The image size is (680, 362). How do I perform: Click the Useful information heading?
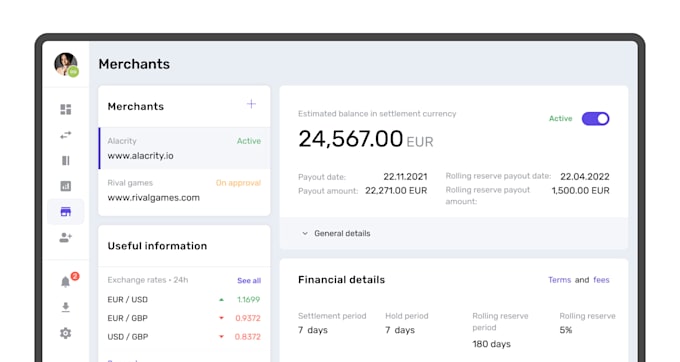tap(157, 246)
